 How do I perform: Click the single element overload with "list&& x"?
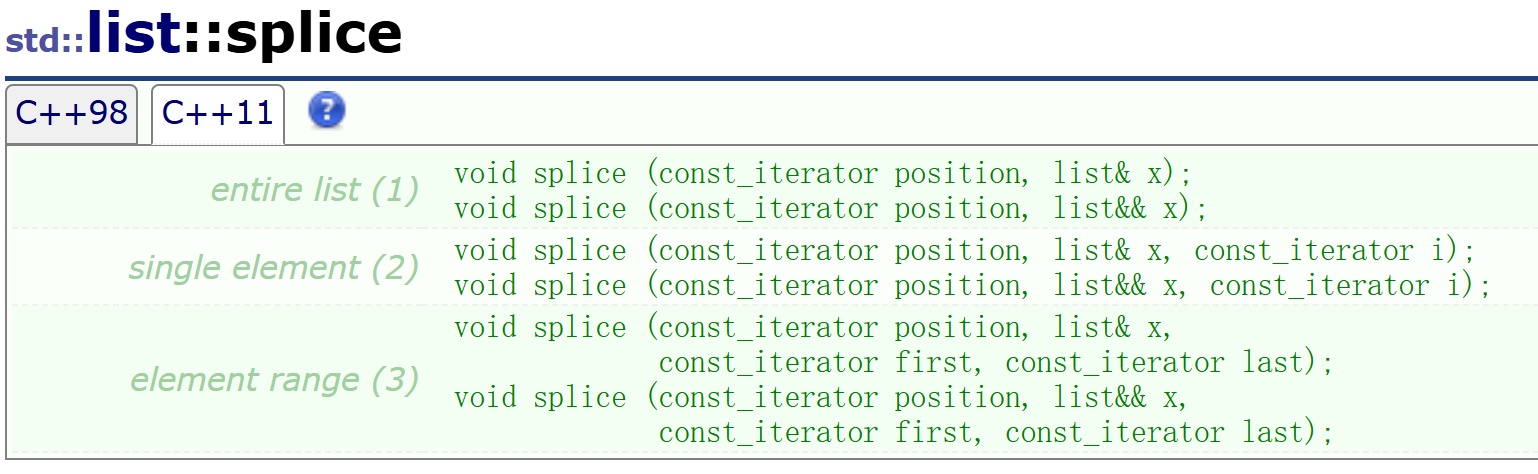coord(972,286)
